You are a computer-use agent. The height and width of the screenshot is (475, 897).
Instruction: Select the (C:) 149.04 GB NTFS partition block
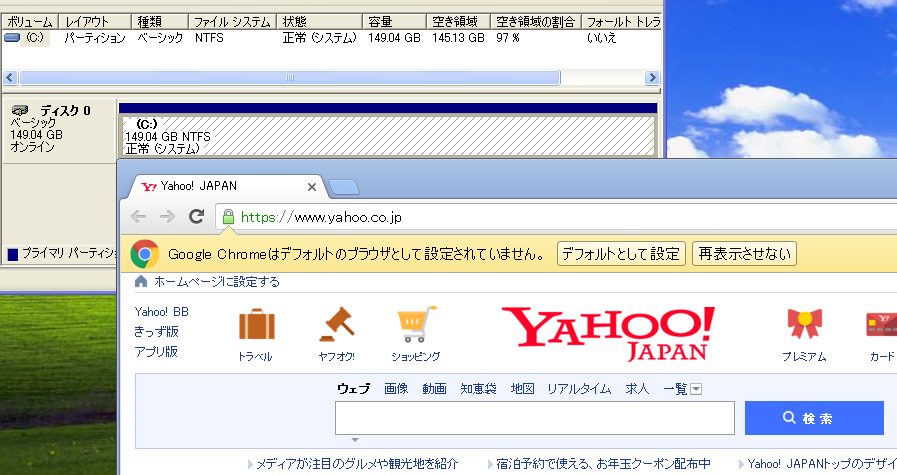pos(388,136)
